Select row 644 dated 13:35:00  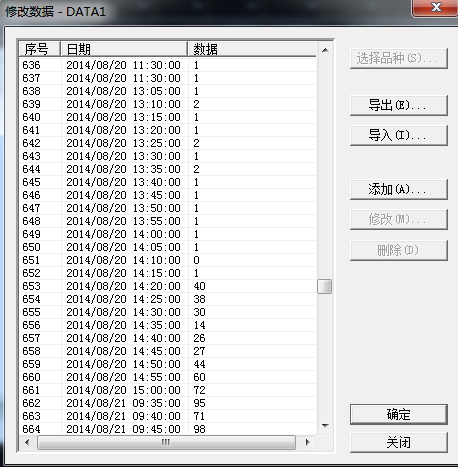168,169
